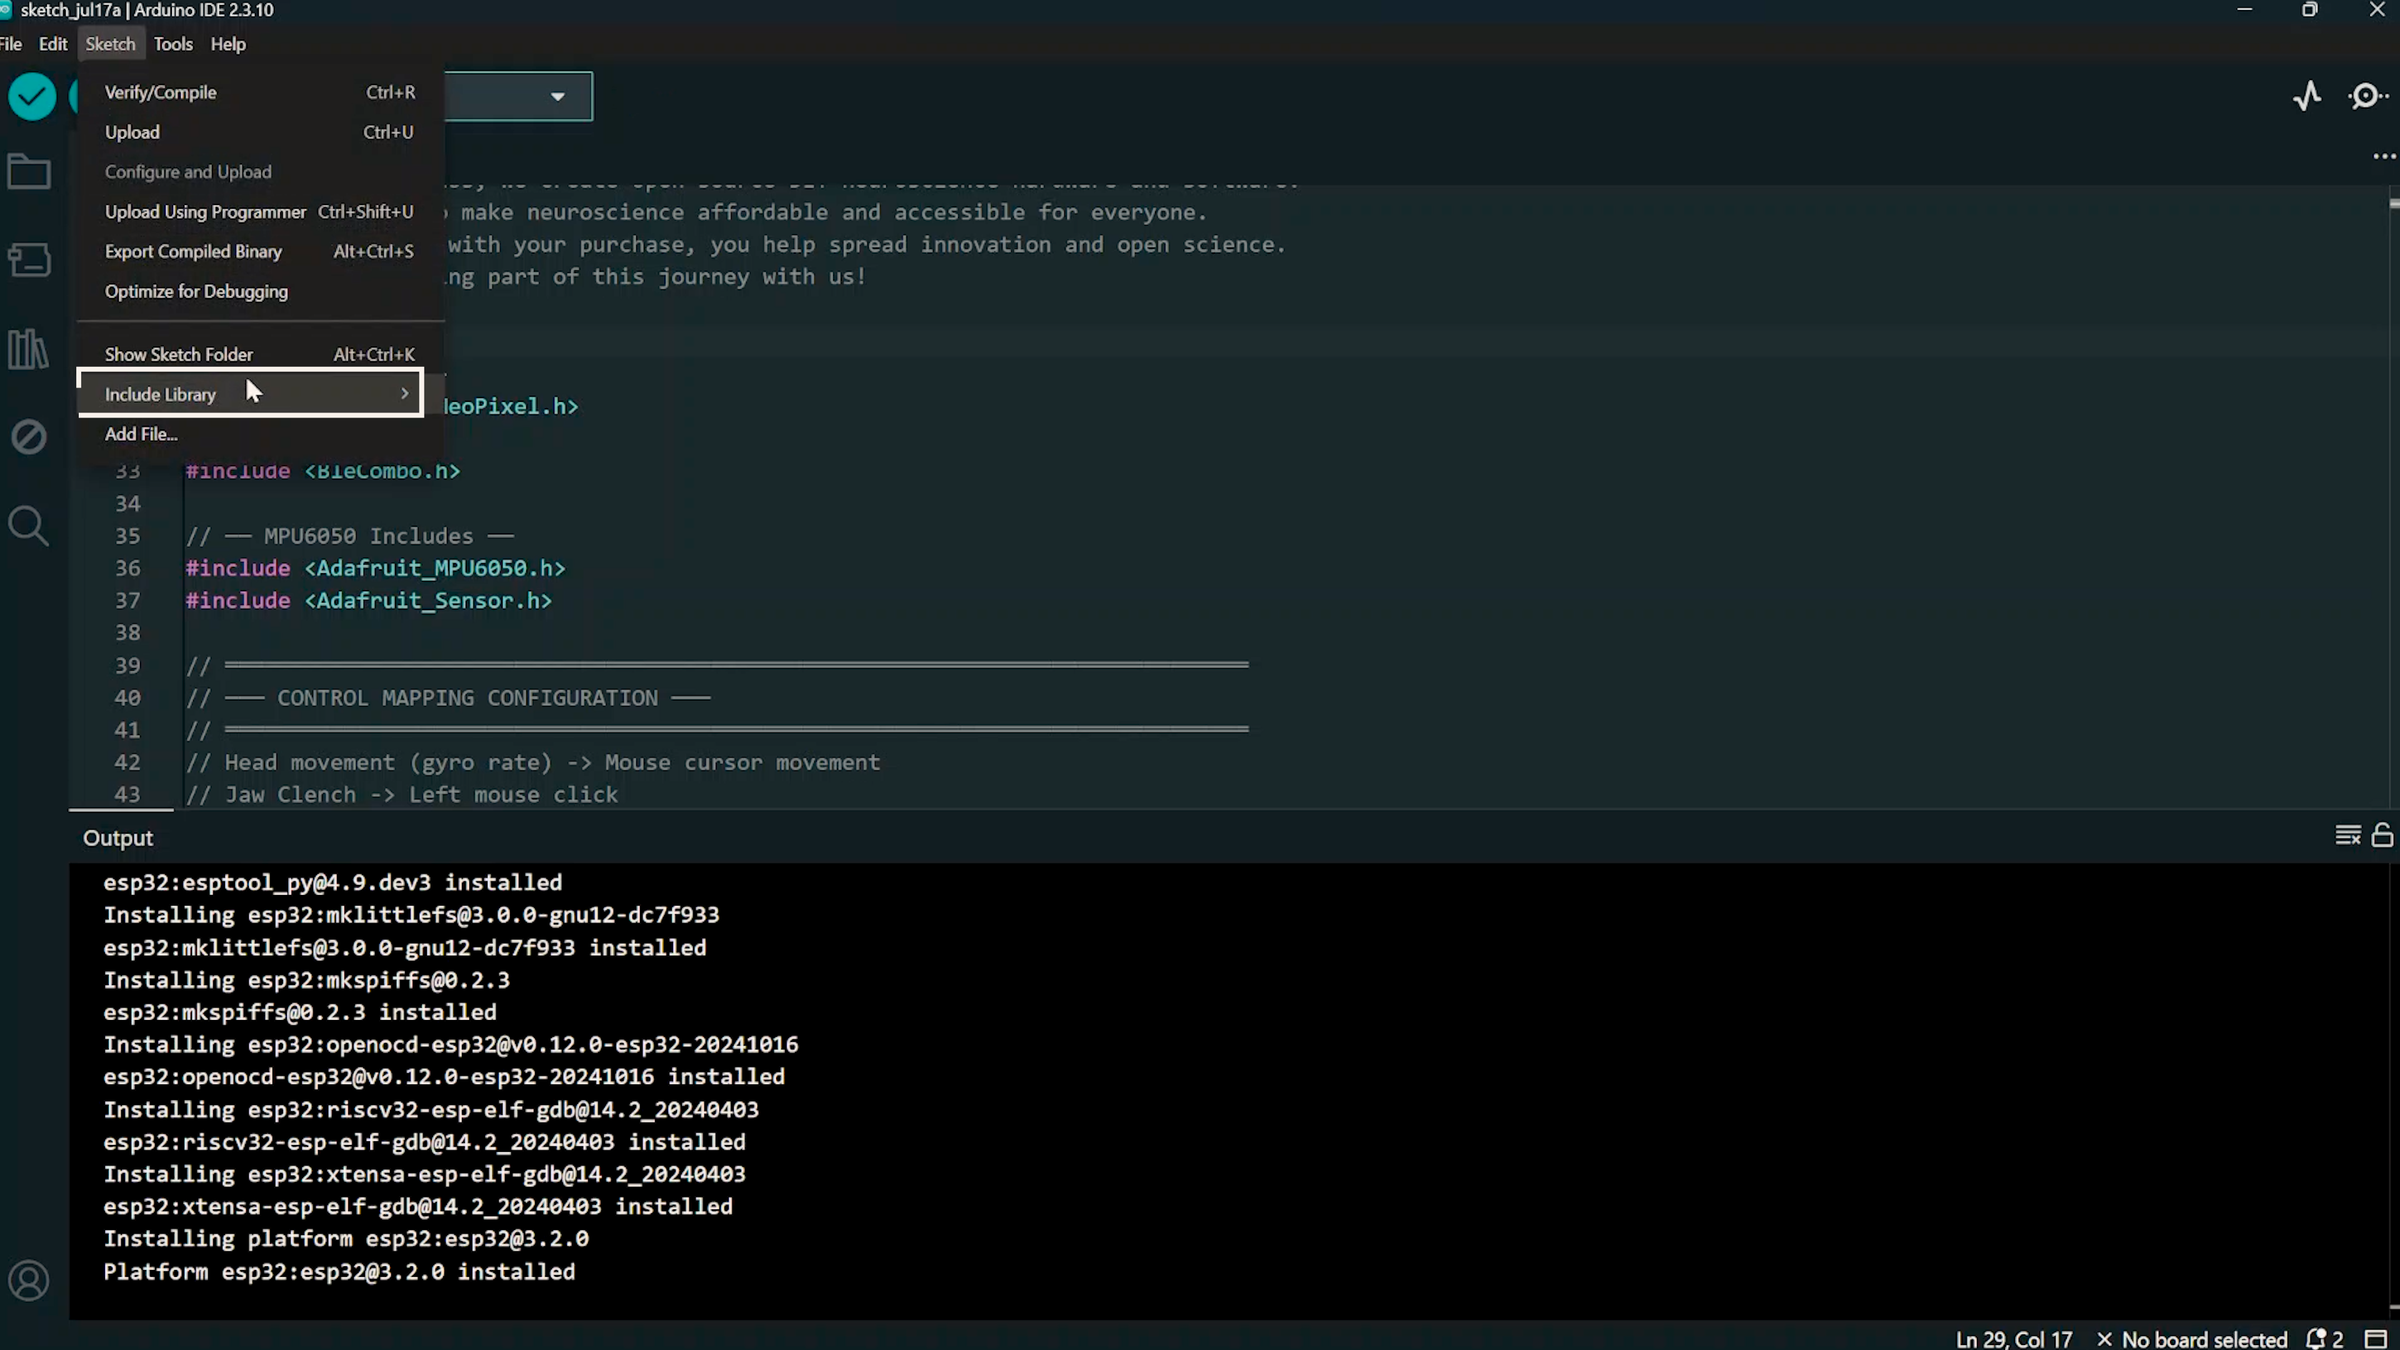Toggle the output scroll lock icon

tap(2383, 835)
